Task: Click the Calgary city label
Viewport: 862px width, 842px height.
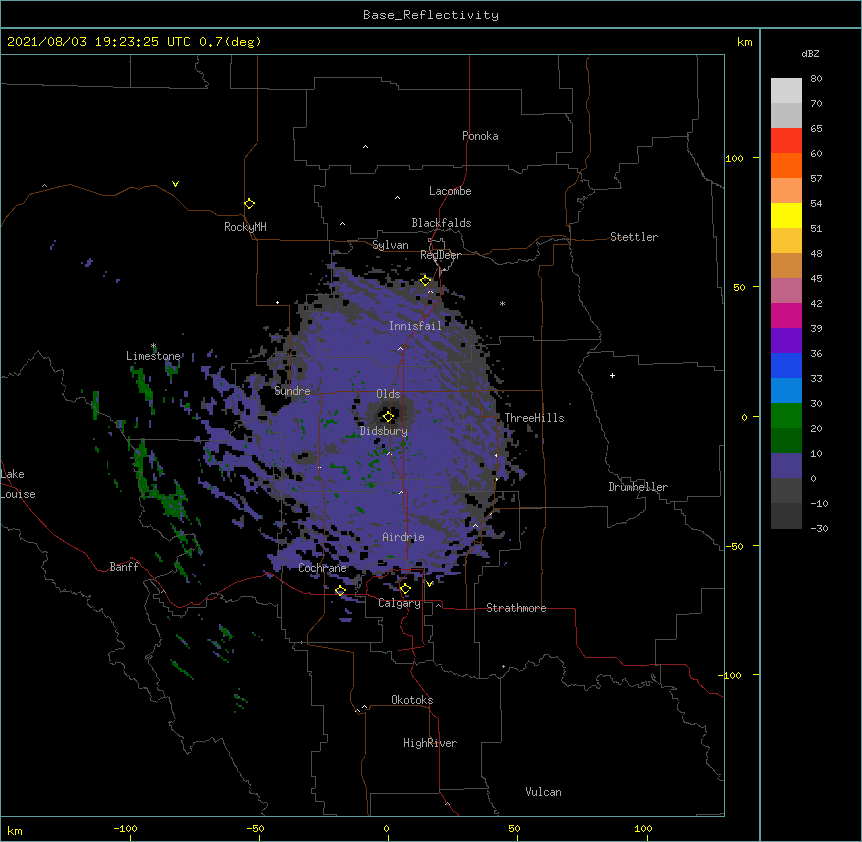Action: [399, 603]
